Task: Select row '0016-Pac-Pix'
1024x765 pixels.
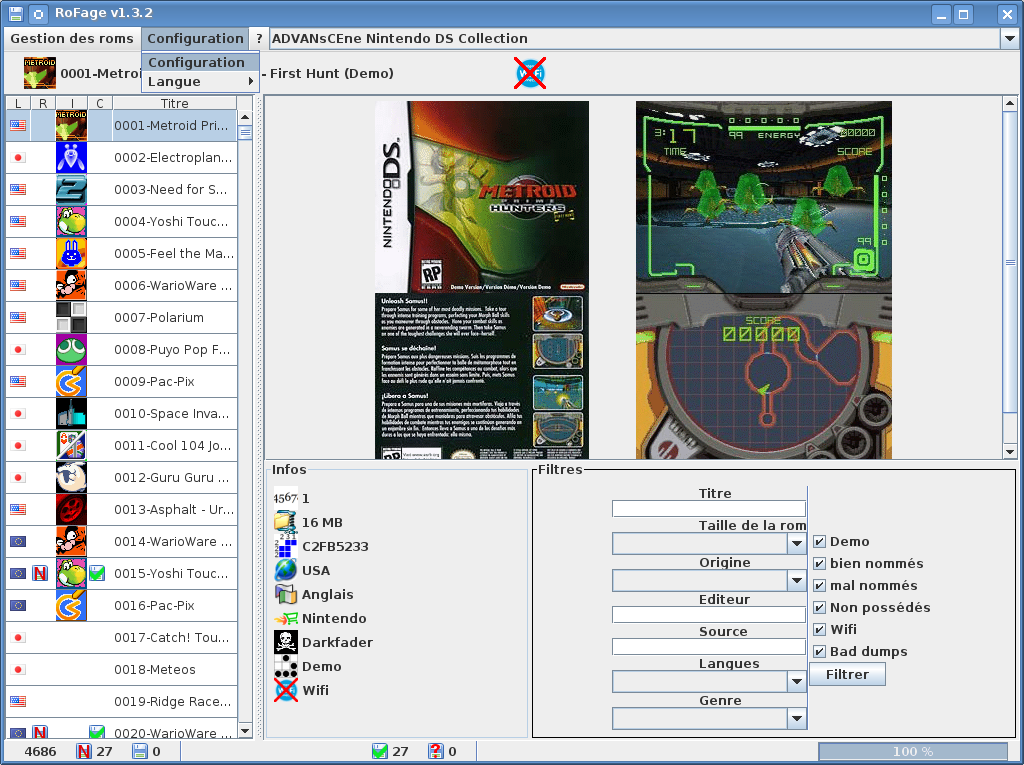Action: [121, 606]
